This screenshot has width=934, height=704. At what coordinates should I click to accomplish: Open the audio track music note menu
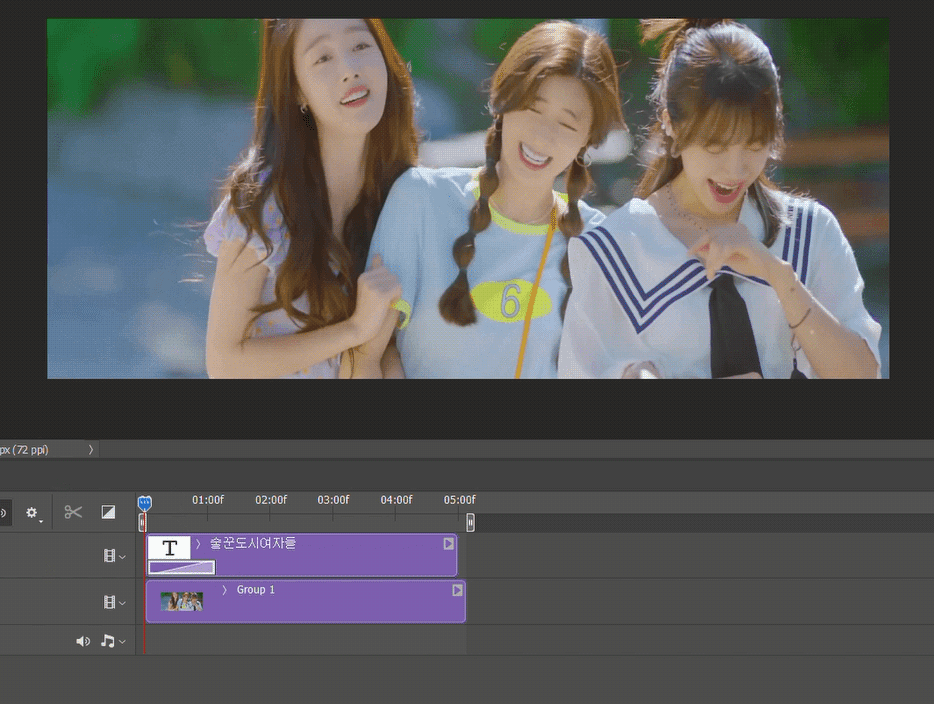[113, 641]
